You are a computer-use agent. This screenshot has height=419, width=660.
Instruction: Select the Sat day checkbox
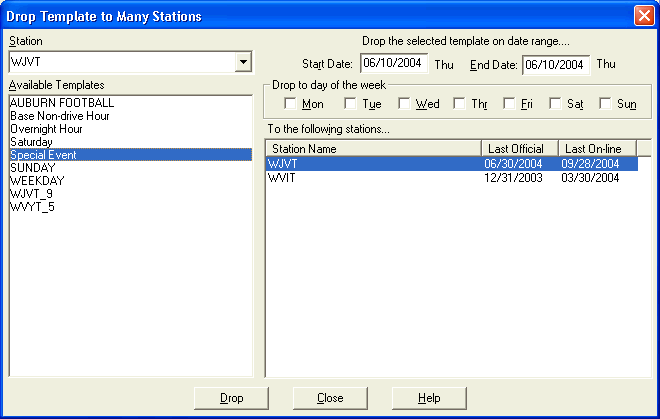click(555, 104)
